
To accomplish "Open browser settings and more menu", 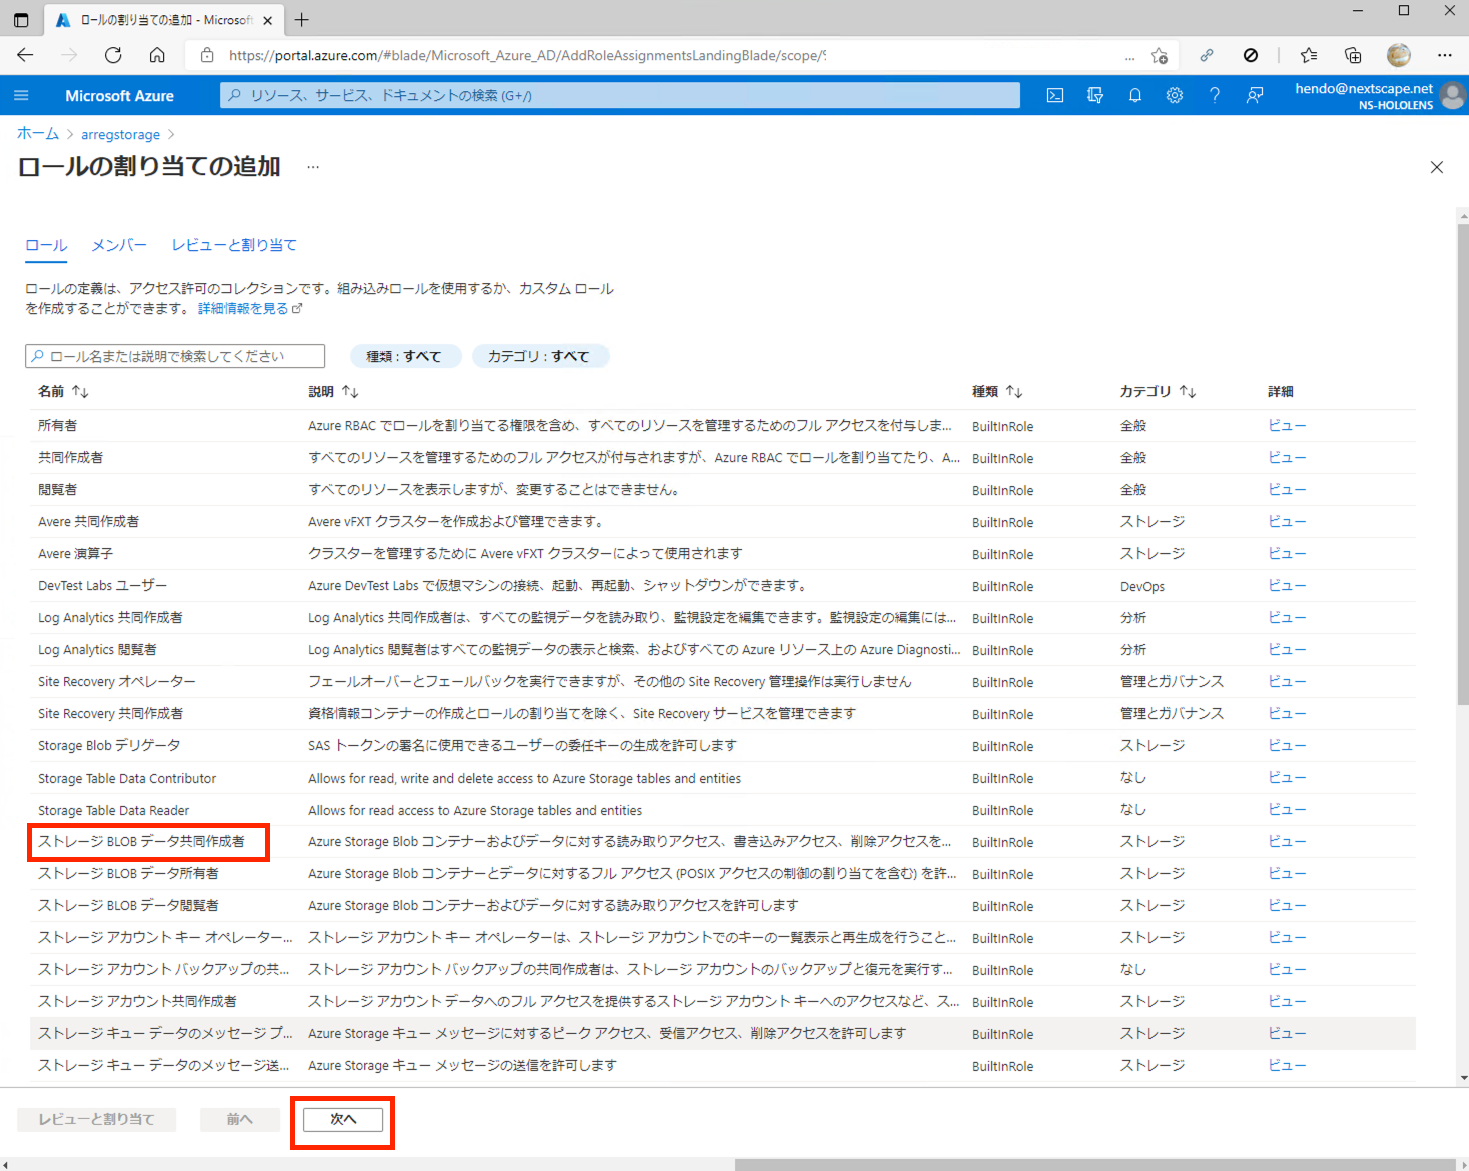I will [1444, 55].
